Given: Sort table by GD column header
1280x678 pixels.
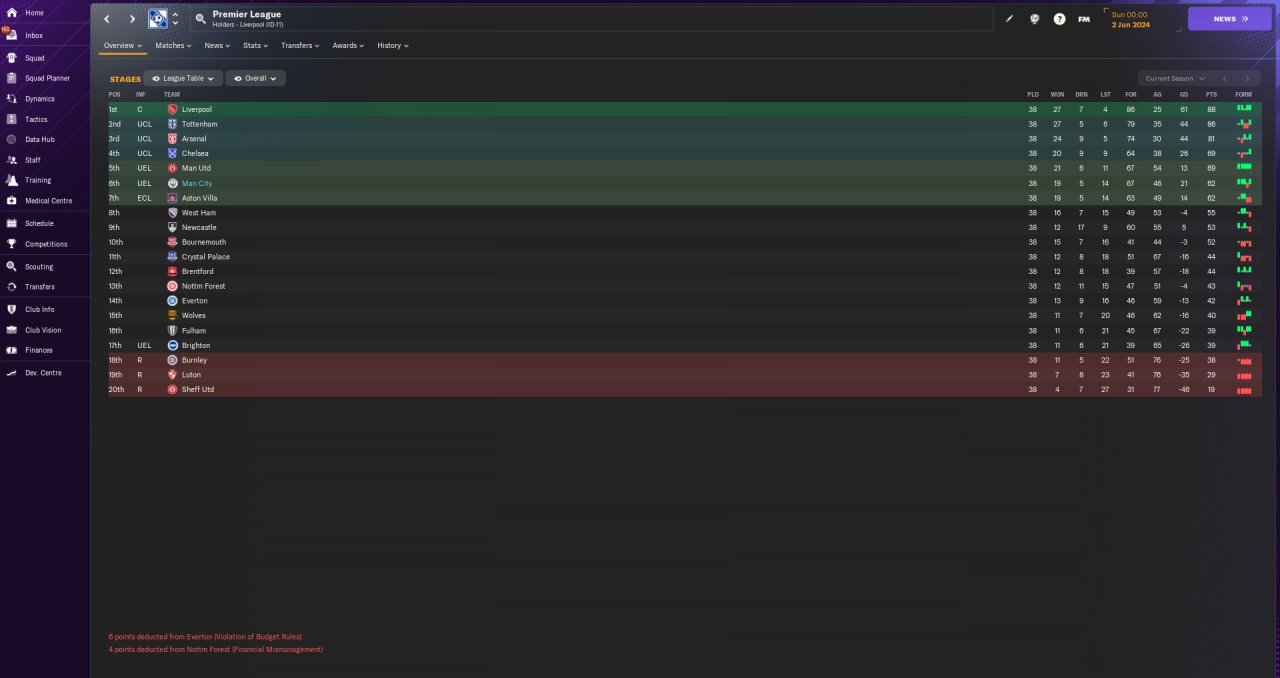Looking at the screenshot, I should pyautogui.click(x=1184, y=94).
